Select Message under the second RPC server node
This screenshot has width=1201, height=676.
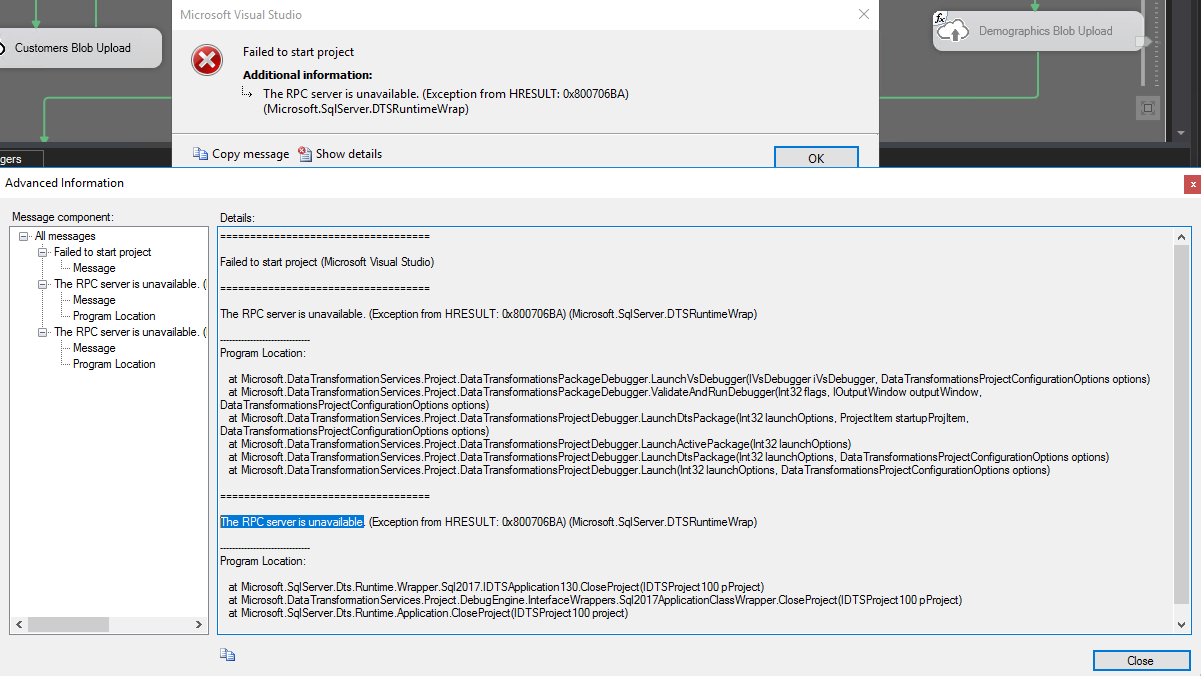pos(94,348)
